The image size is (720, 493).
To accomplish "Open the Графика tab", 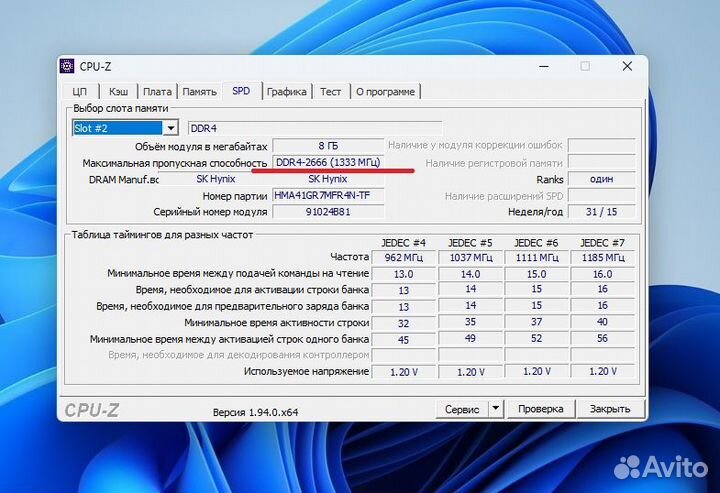I will [287, 91].
